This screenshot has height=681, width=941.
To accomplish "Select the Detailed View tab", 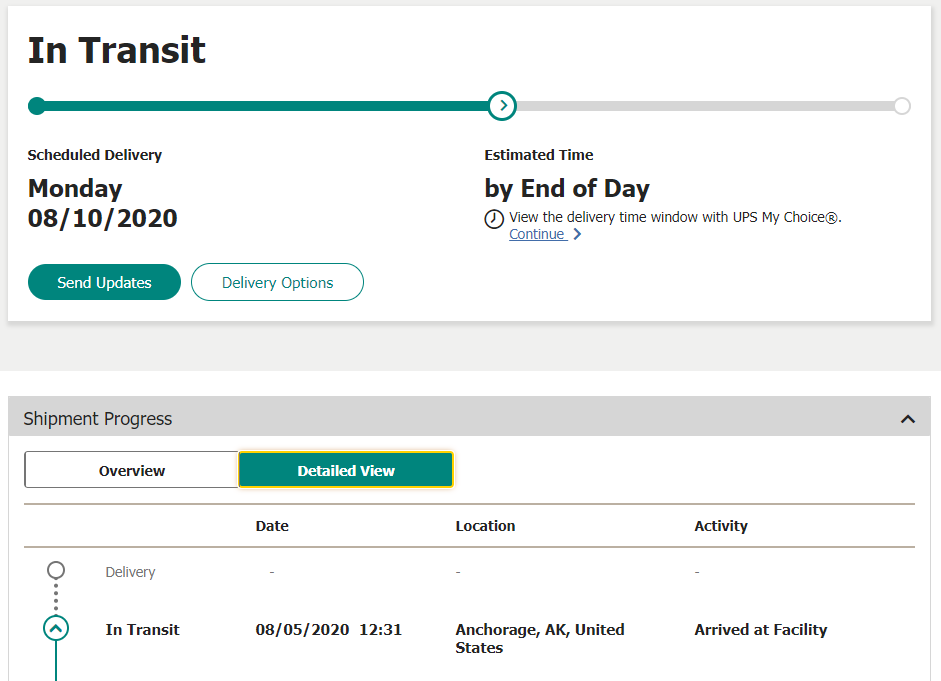I will [x=346, y=470].
